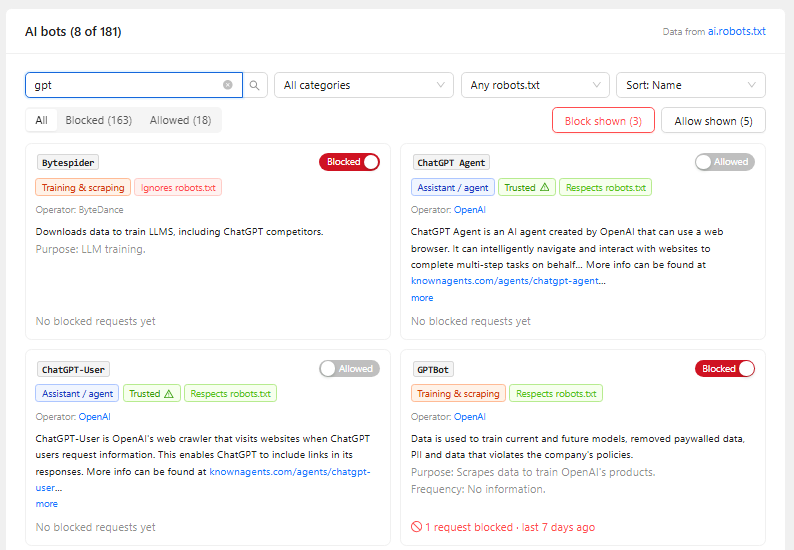This screenshot has width=794, height=550.
Task: Click the AI bots (8 of 181) heading
Action: click(73, 31)
